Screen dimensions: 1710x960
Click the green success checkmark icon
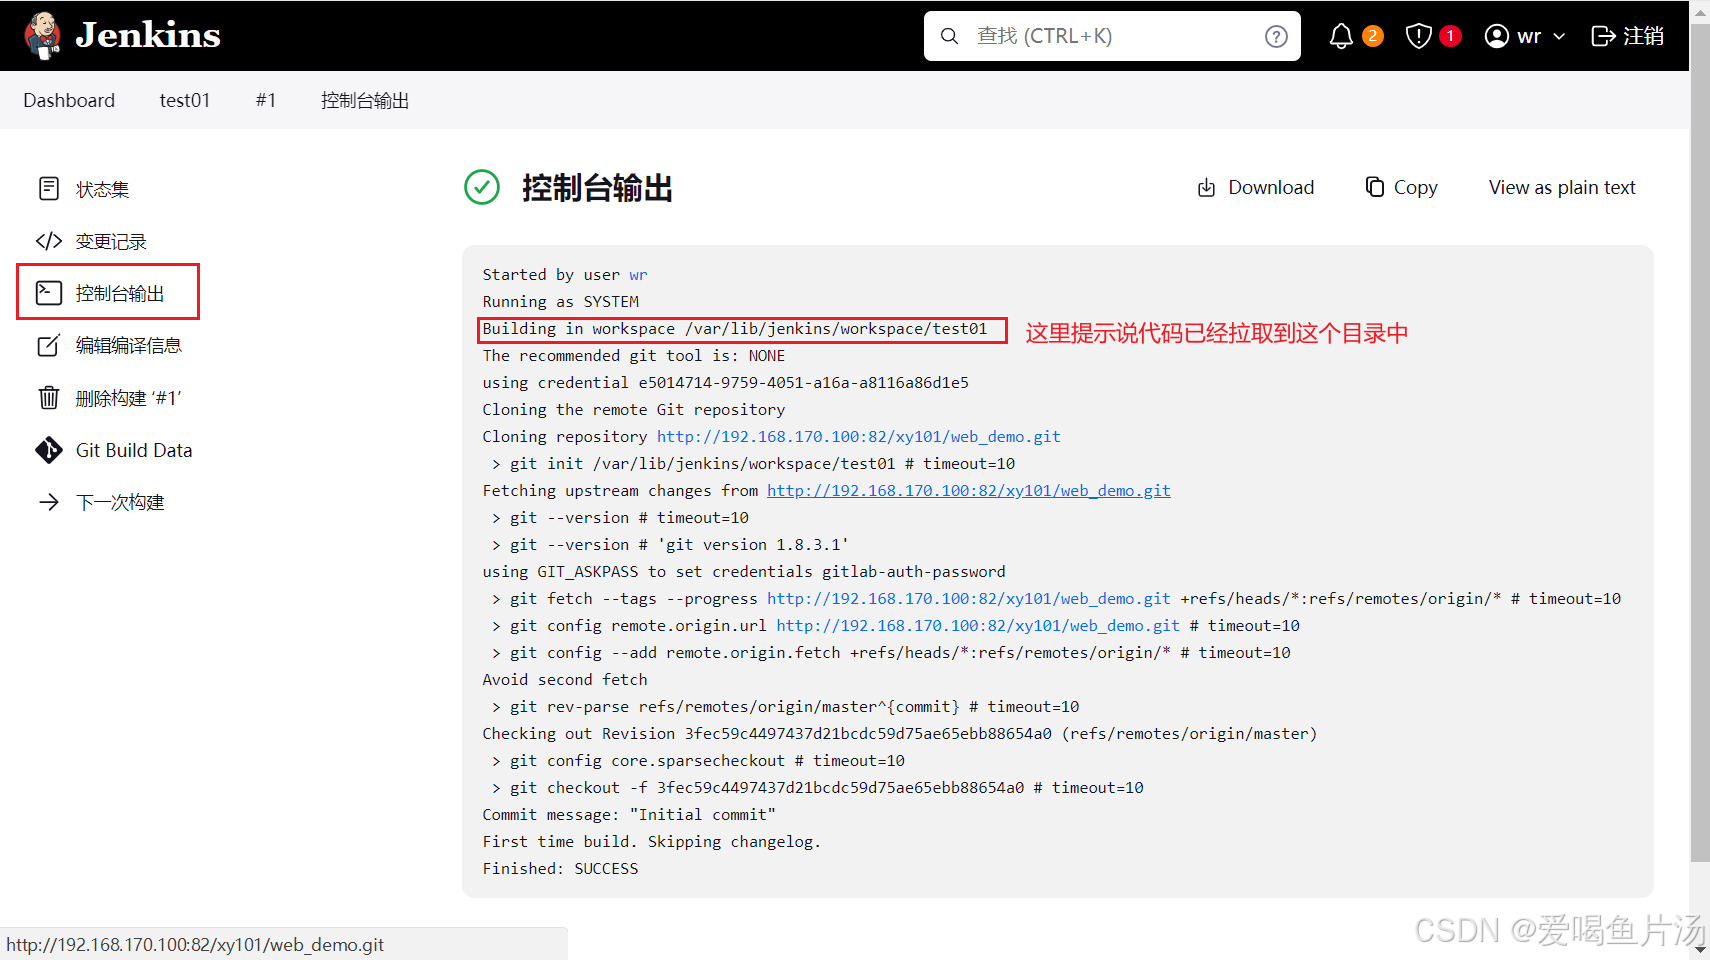pos(482,187)
